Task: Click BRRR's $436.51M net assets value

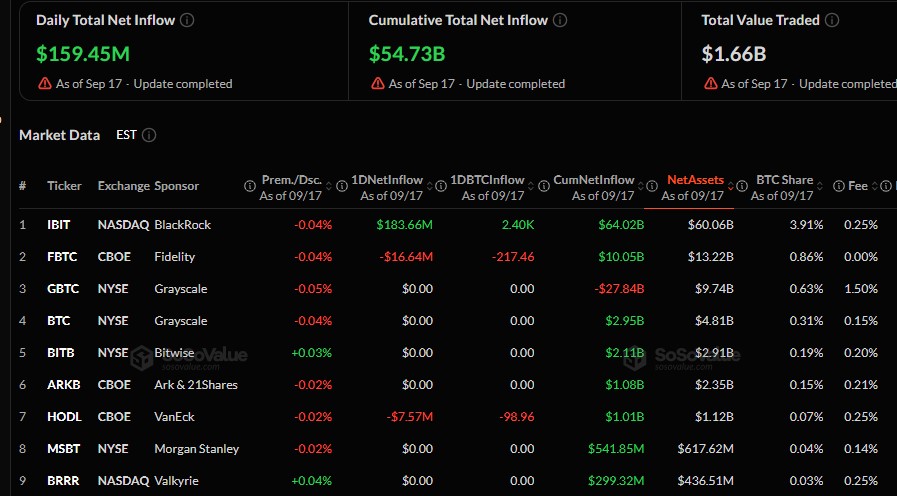Action: pyautogui.click(x=705, y=481)
